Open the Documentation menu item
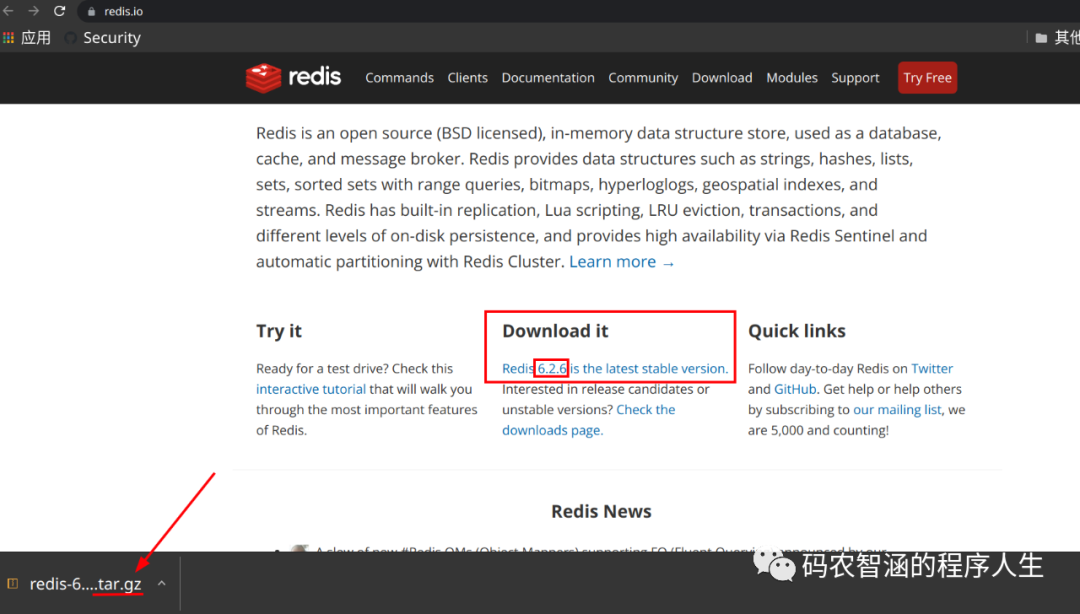 click(548, 78)
